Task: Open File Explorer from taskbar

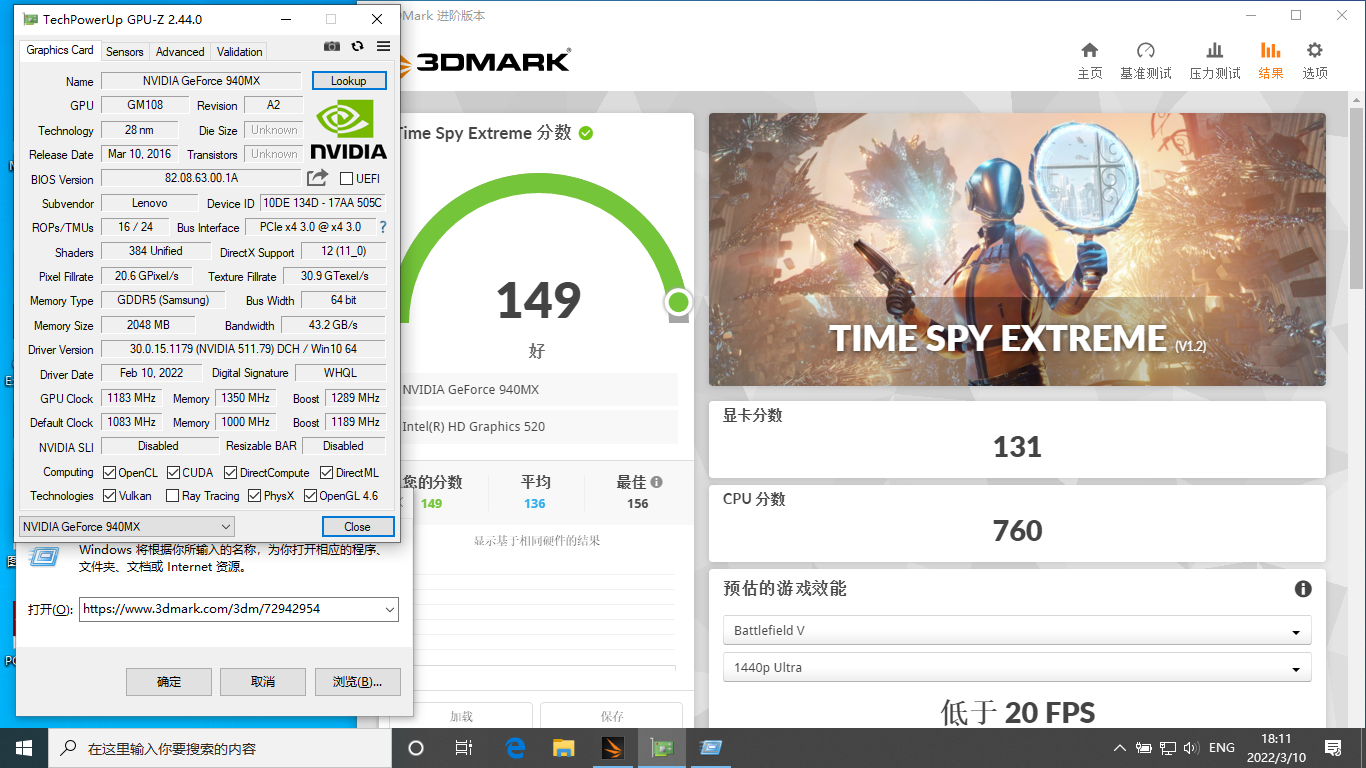Action: click(x=564, y=748)
